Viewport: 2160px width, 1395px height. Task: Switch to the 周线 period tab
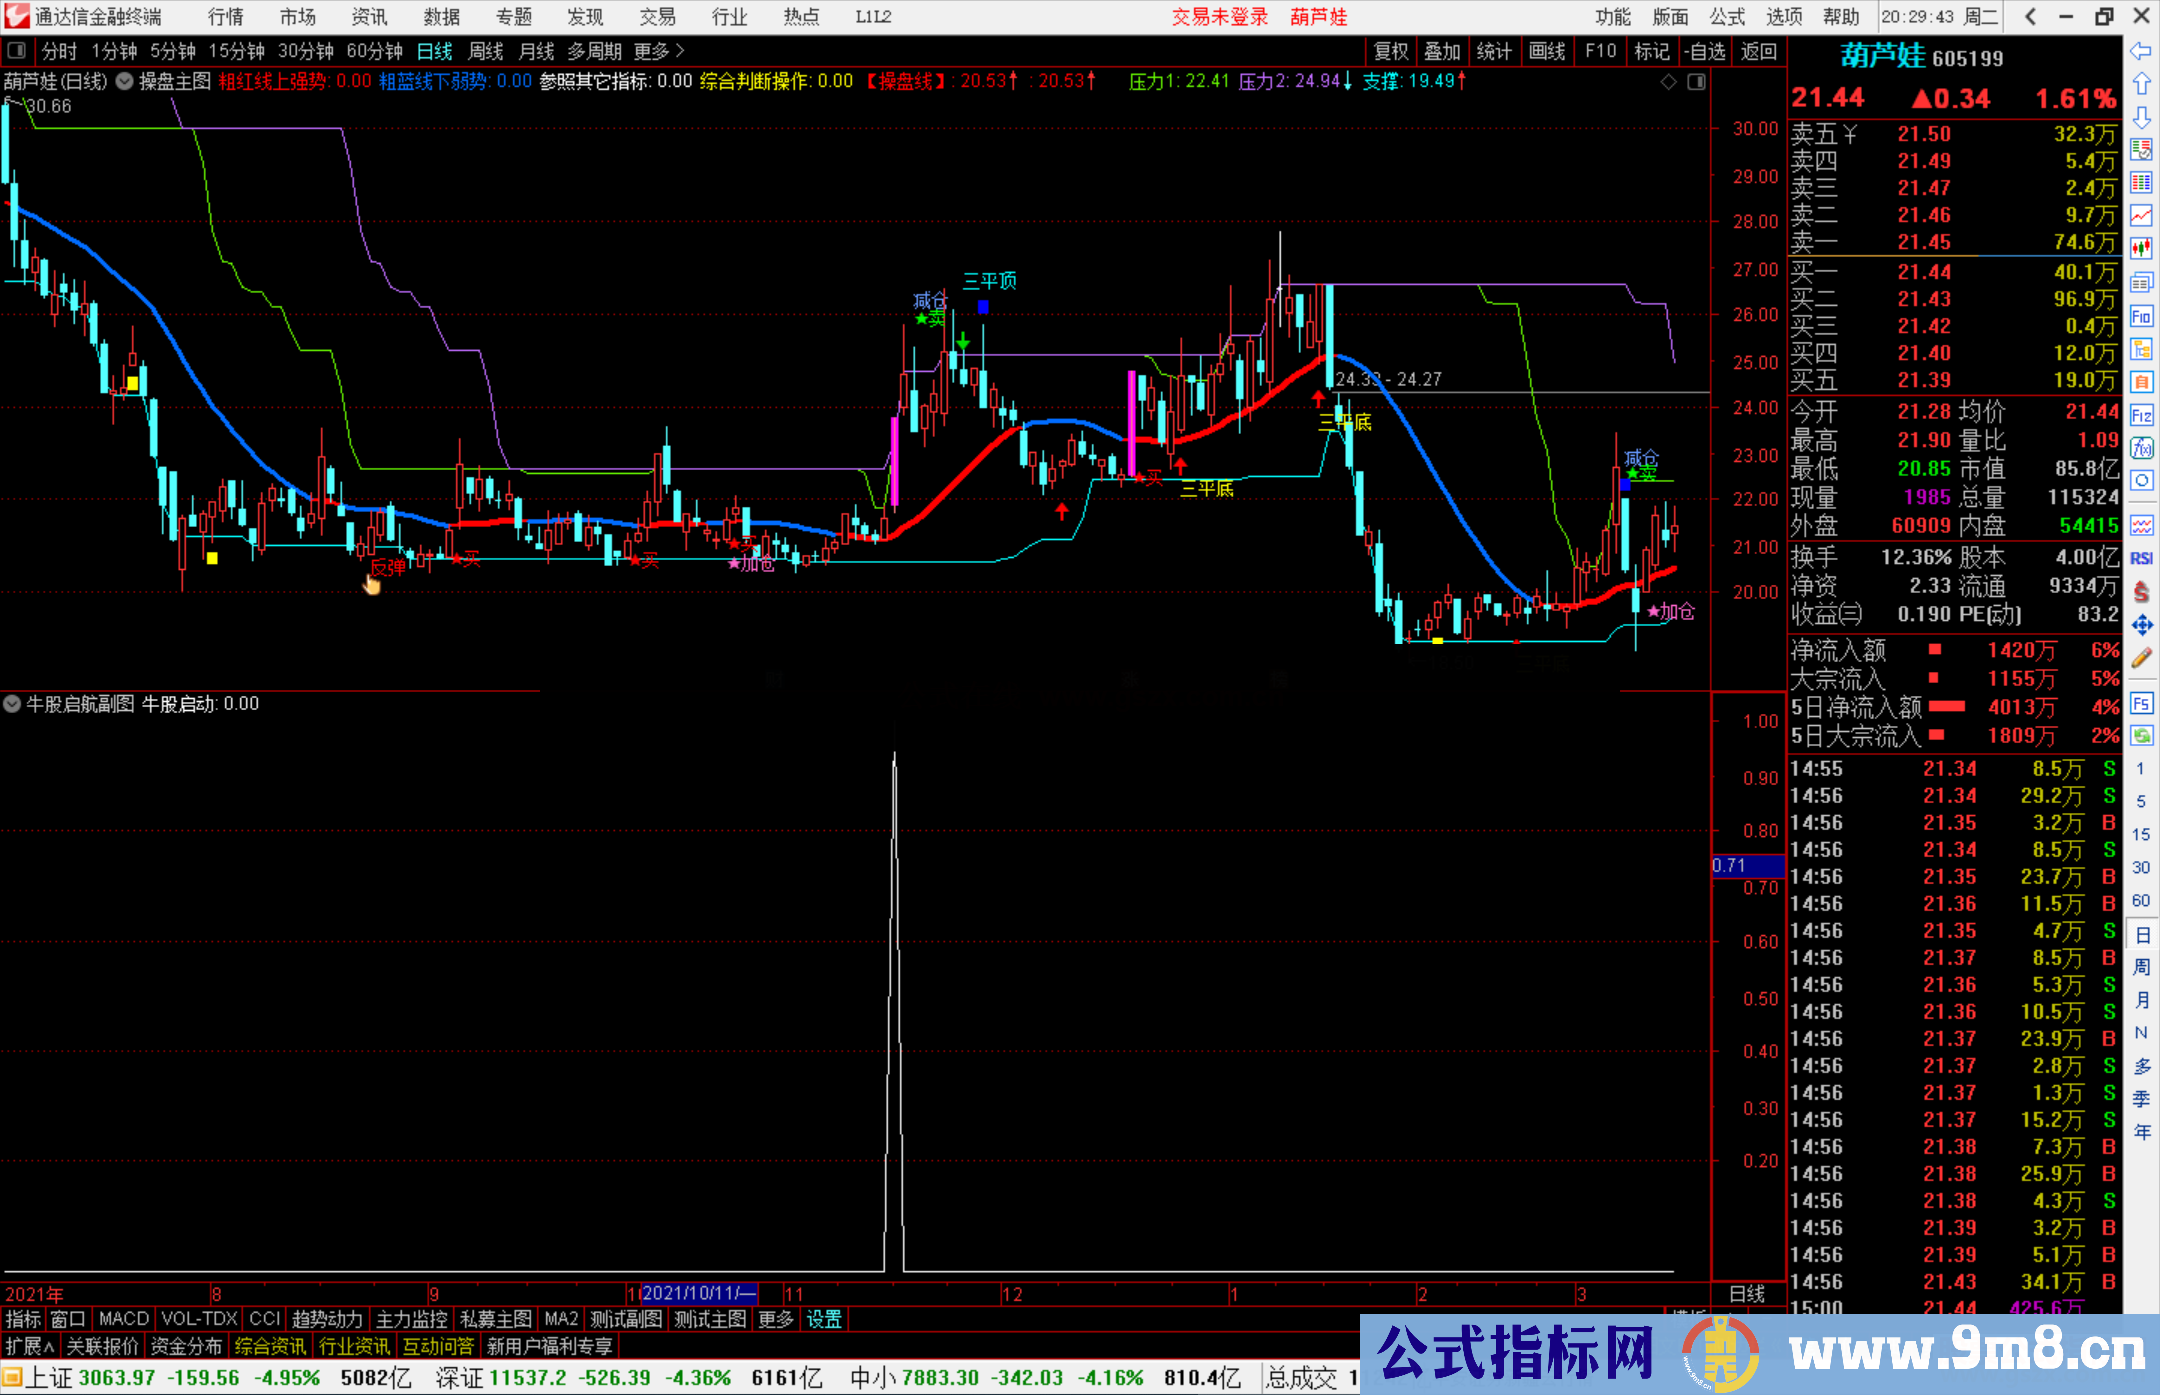point(486,51)
